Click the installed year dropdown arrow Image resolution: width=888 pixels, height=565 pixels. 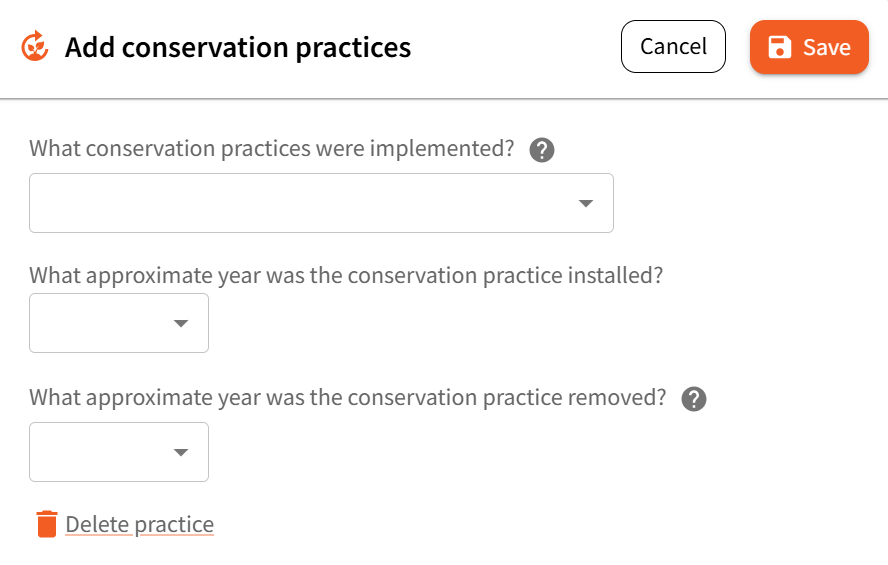(181, 323)
